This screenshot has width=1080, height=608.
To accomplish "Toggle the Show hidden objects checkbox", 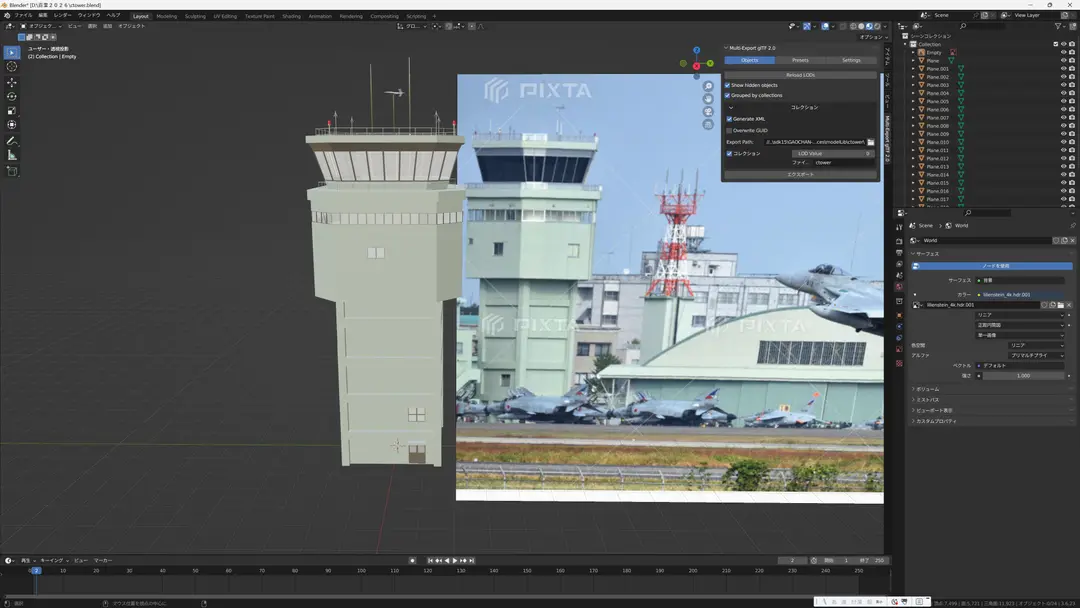I will pyautogui.click(x=727, y=85).
